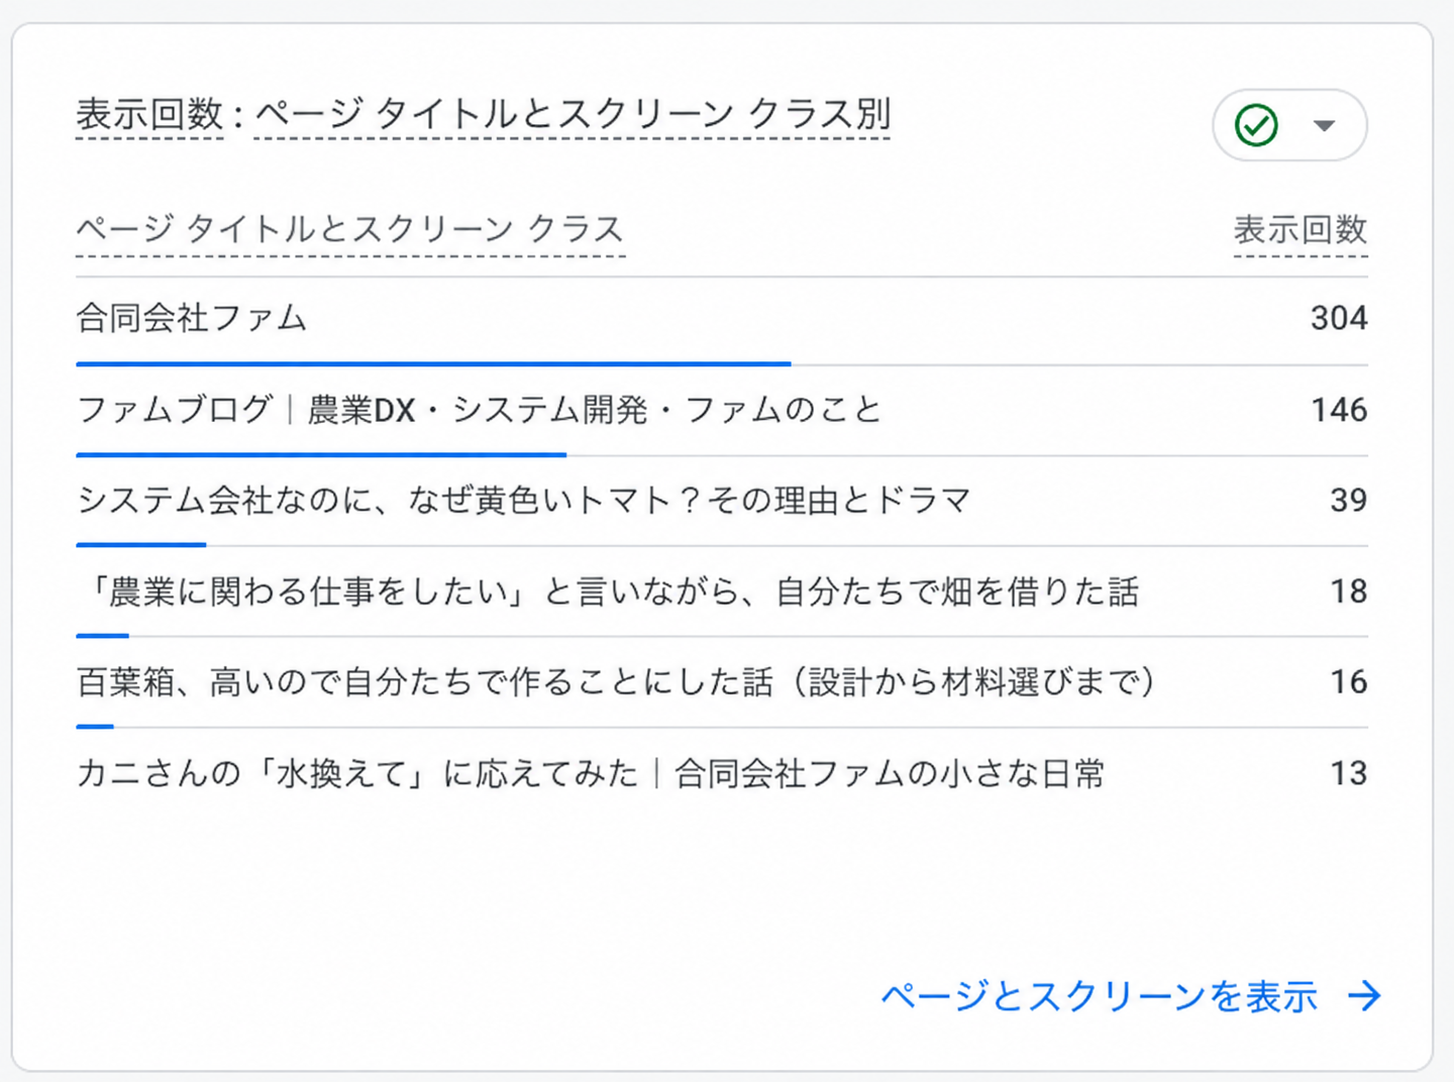The width and height of the screenshot is (1454, 1082).
Task: Click the ページ タイトルとスクリーン クラス column header
Action: 350,230
